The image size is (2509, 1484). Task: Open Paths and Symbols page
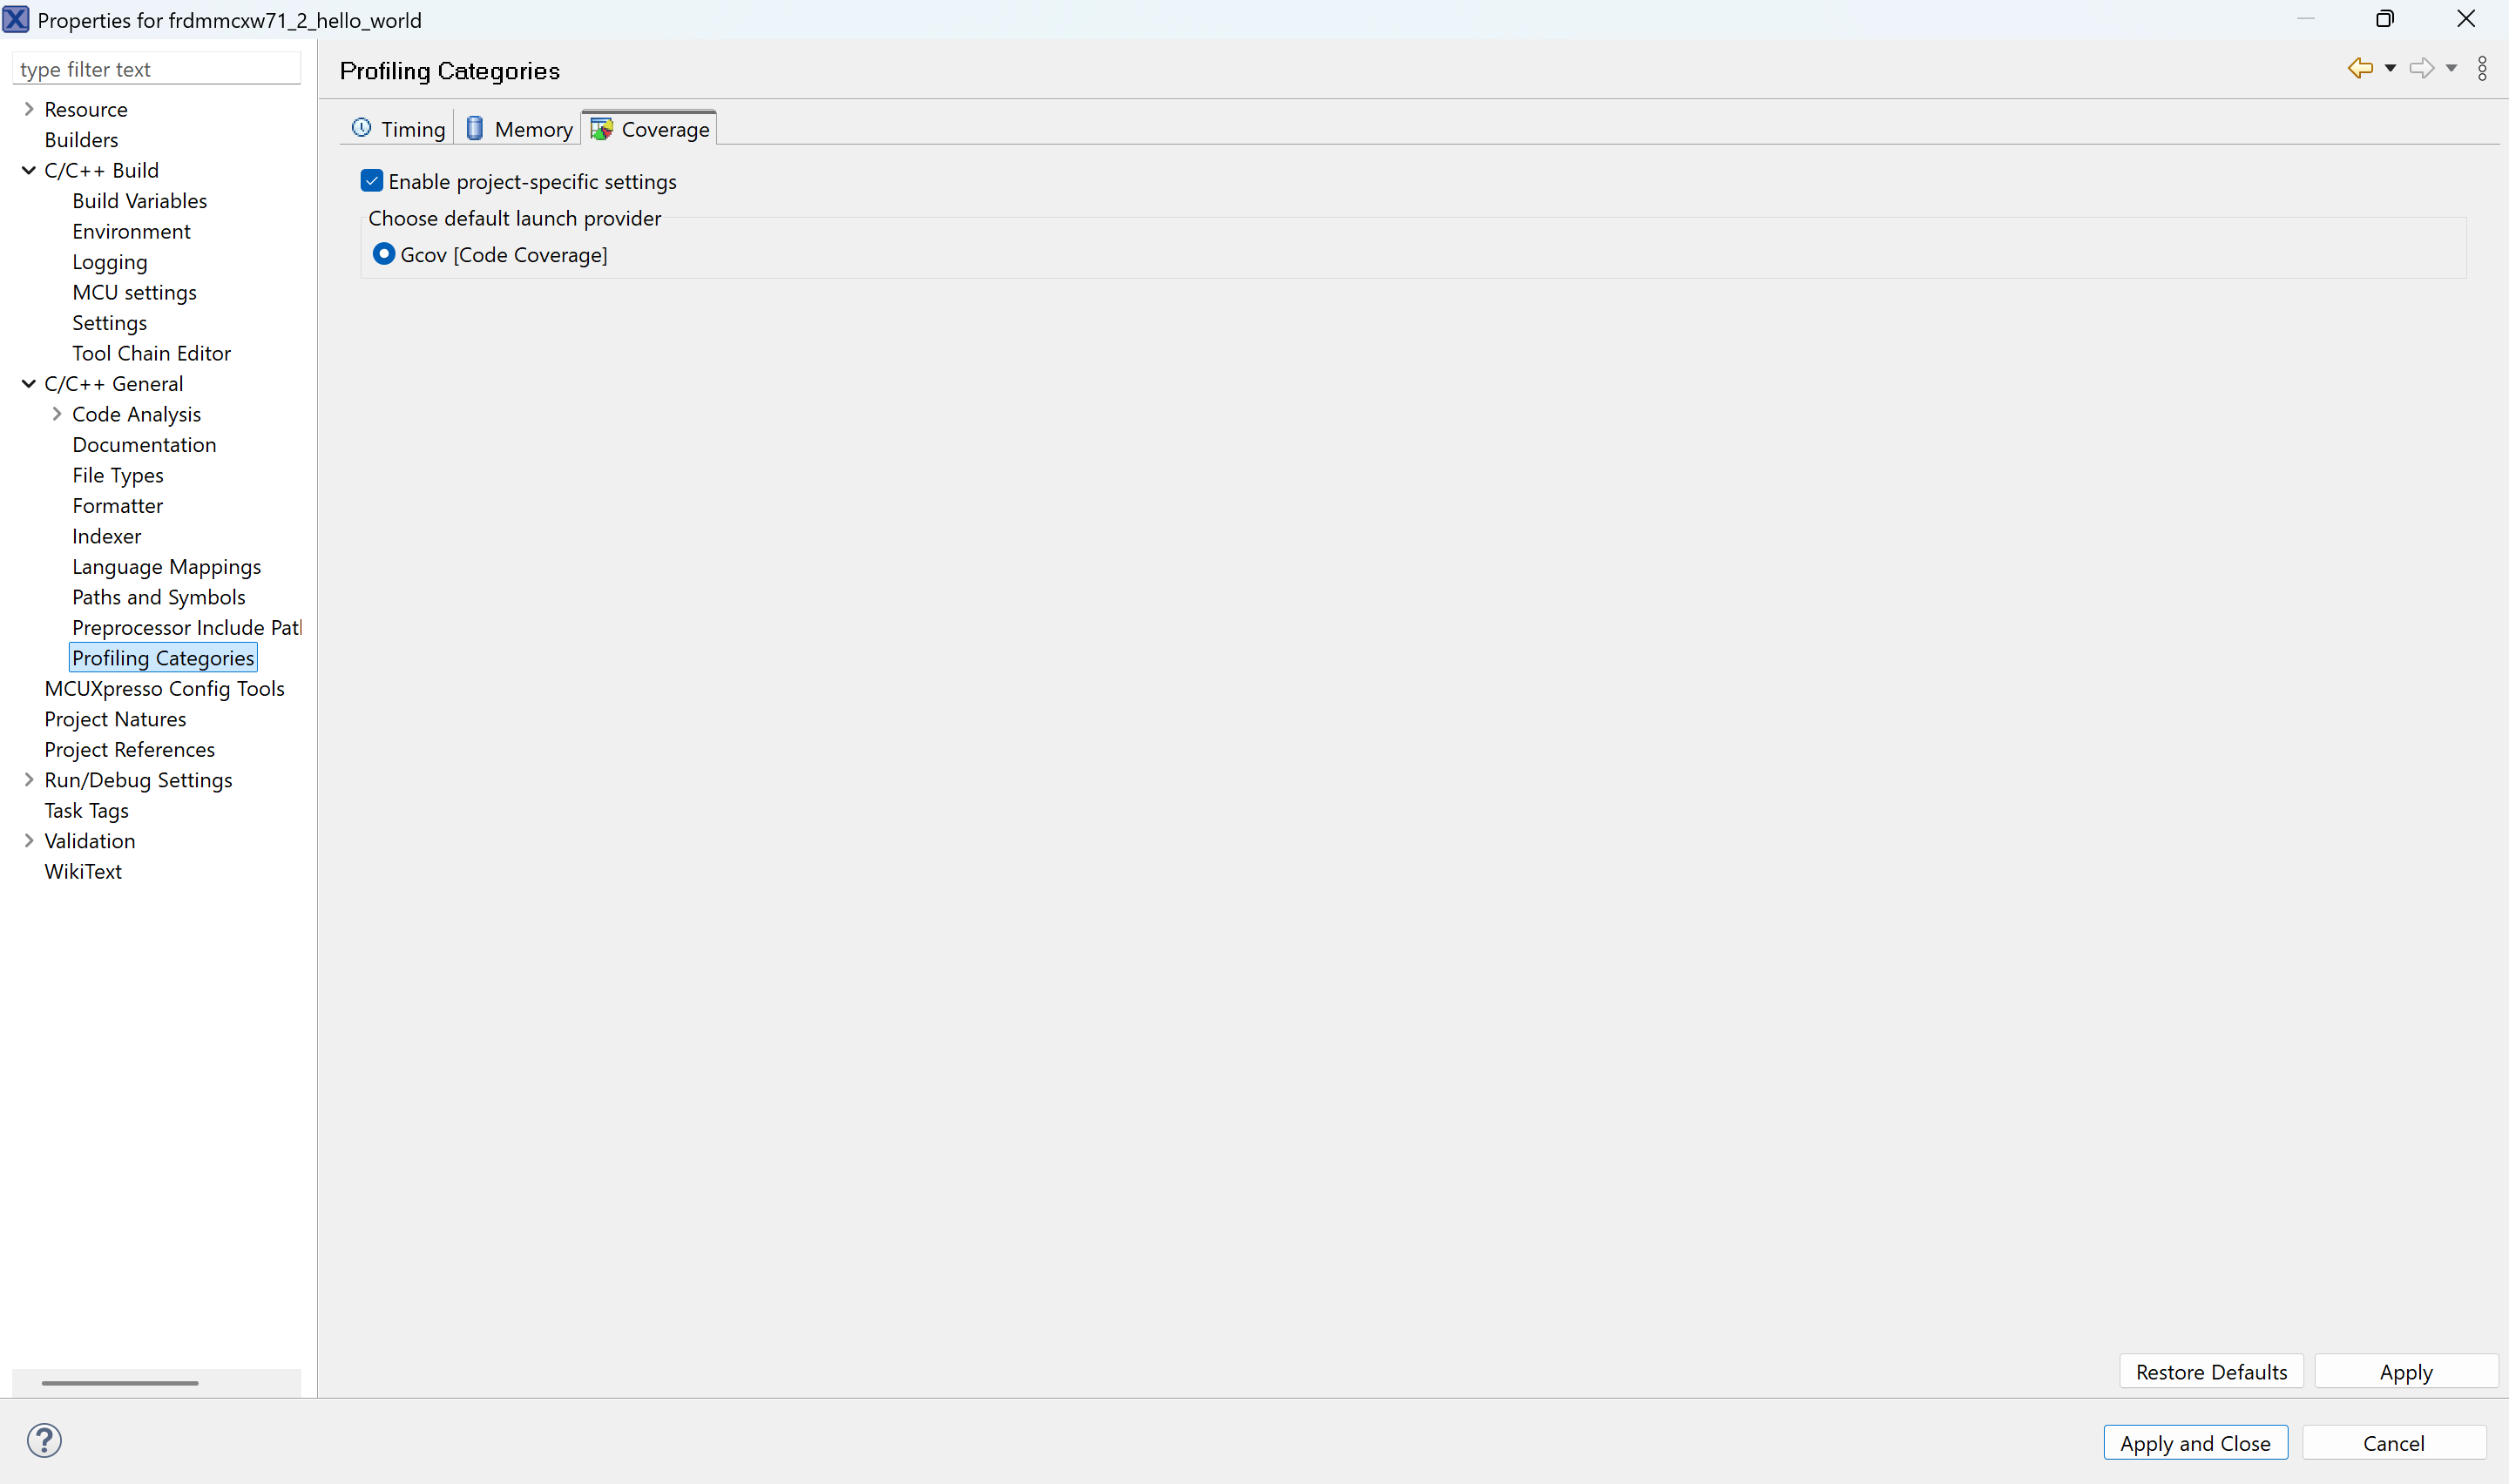click(x=158, y=597)
